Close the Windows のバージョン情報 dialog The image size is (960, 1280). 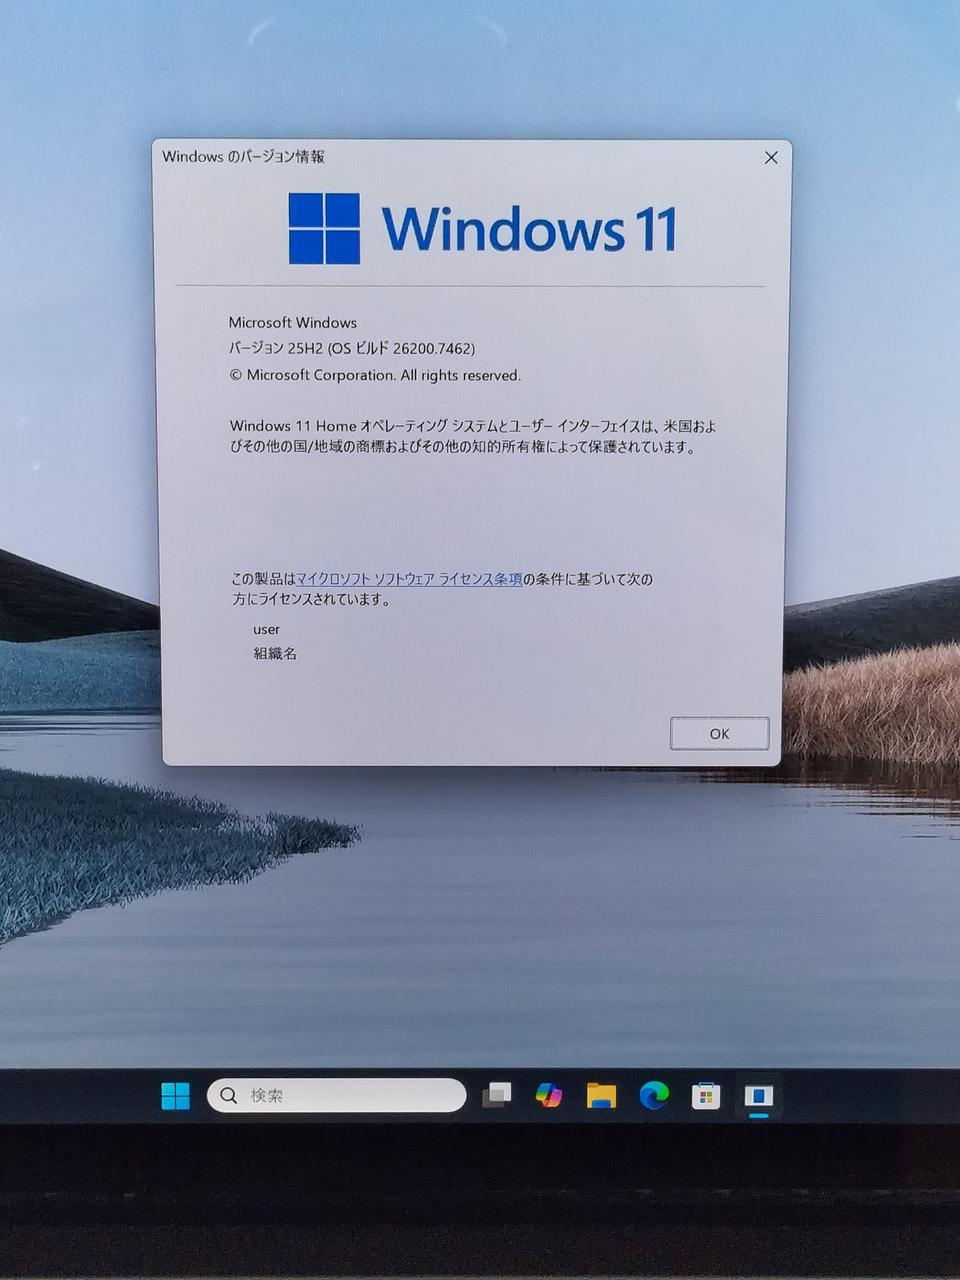point(771,157)
